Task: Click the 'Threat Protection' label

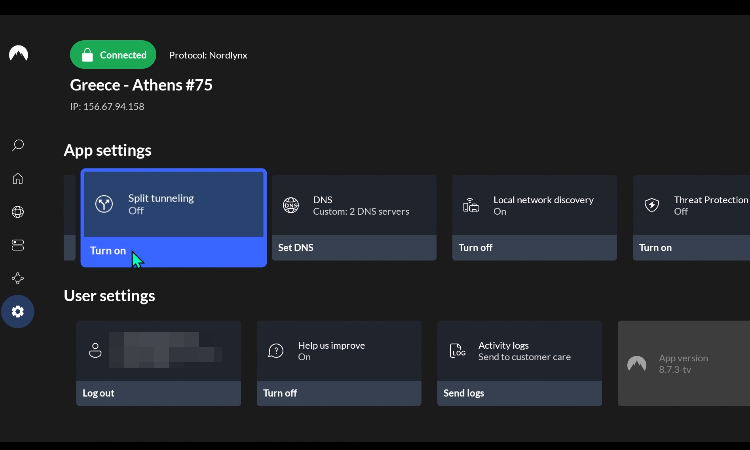Action: (711, 199)
